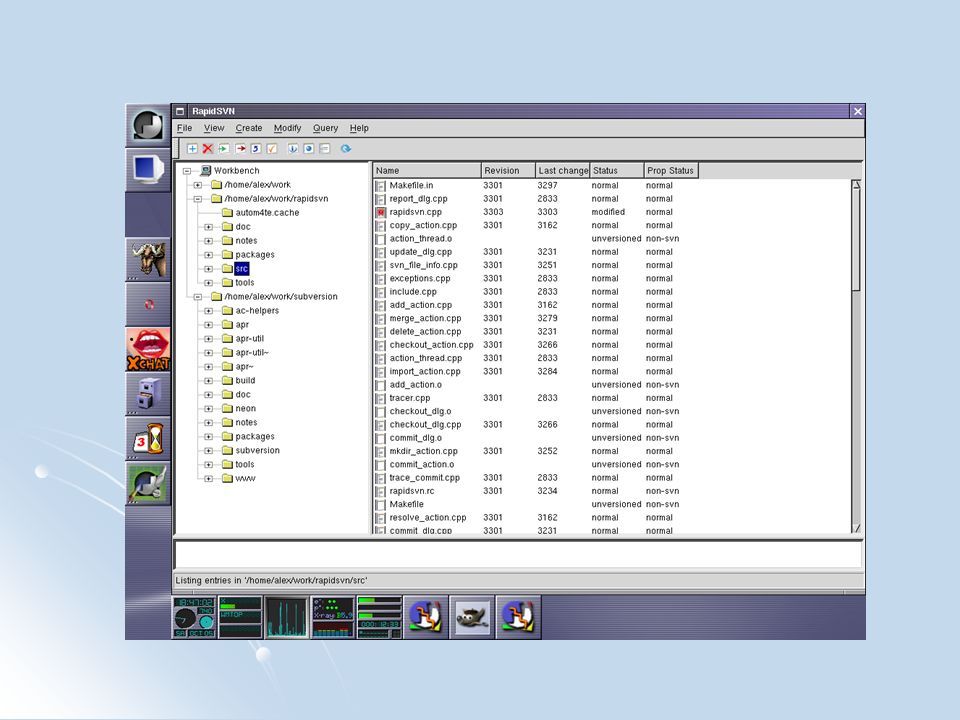Open the calendar and hourglass dock icon
Screen dimensions: 960x720
coord(148,439)
